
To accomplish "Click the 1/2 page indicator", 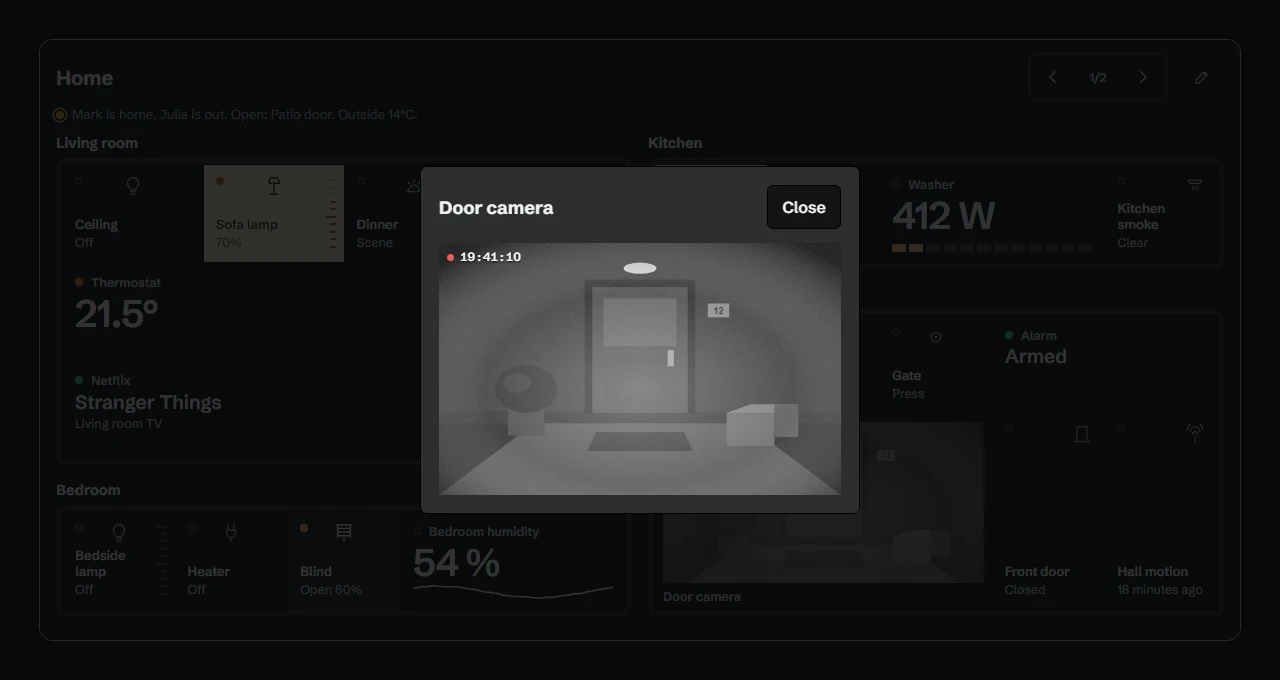I will [1098, 78].
